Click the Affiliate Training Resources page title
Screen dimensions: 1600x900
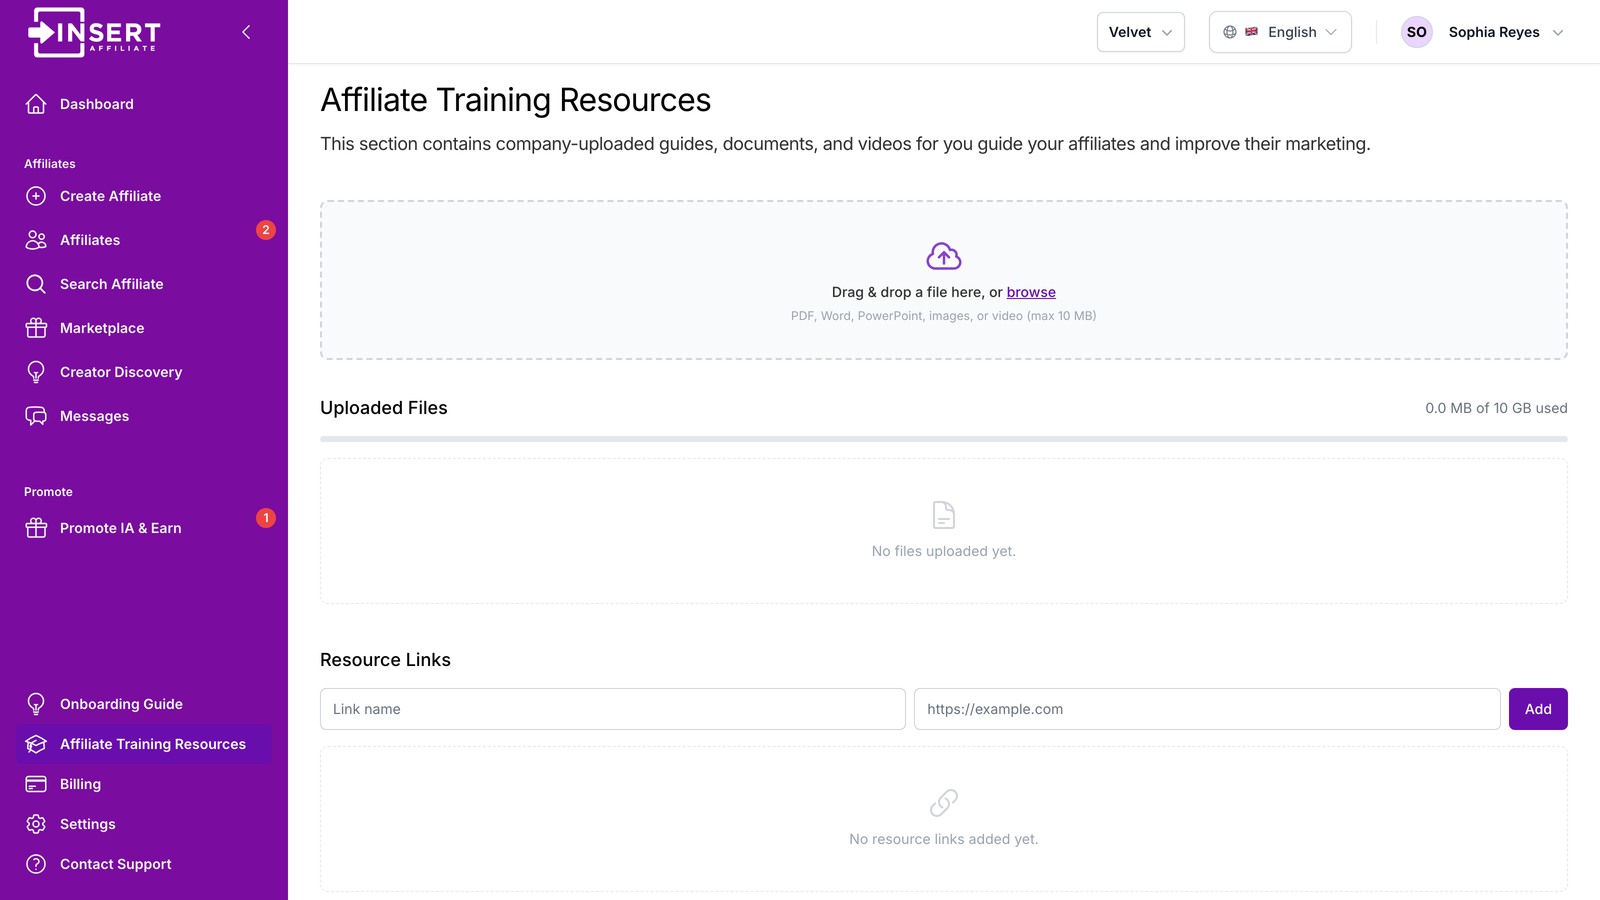515,100
